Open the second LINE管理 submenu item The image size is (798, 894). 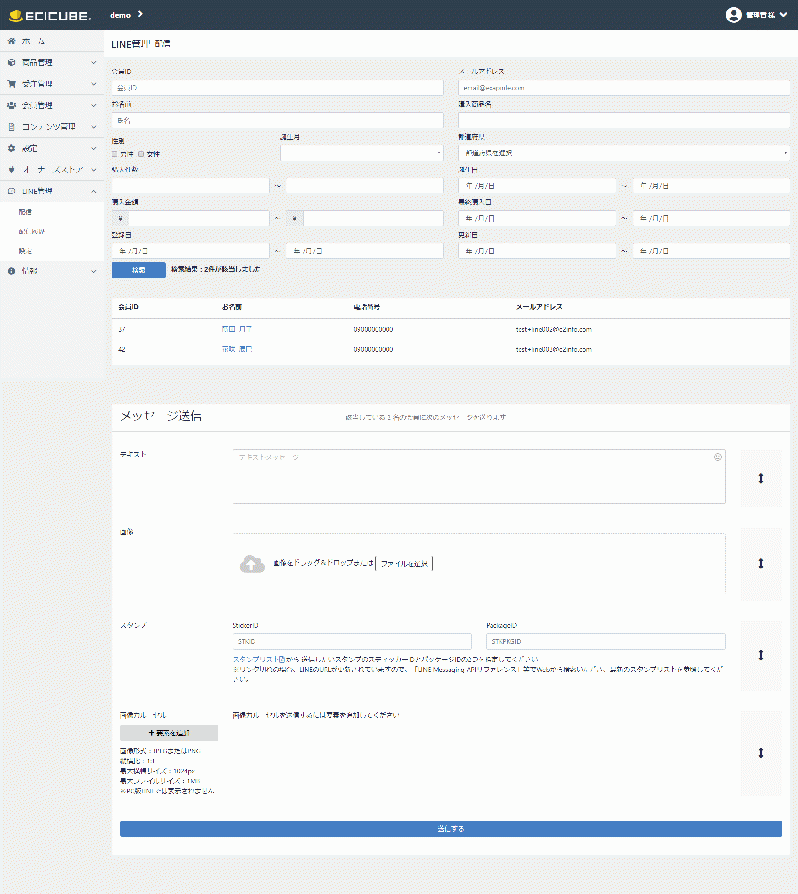pos(31,231)
